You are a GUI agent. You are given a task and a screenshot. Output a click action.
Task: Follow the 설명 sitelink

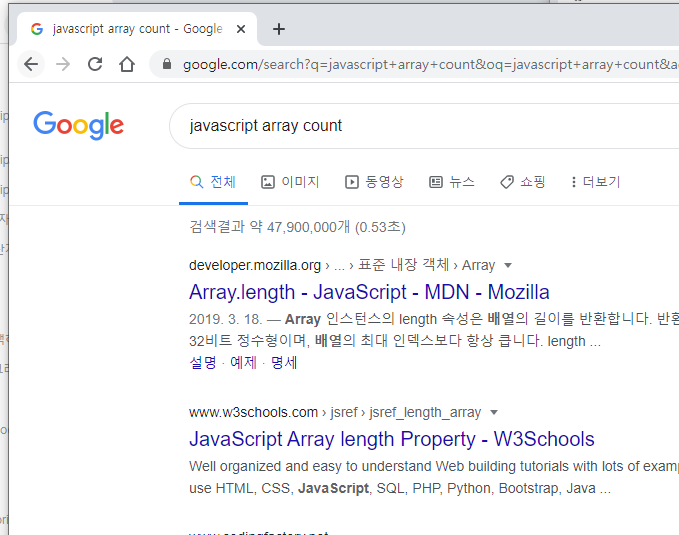click(203, 363)
